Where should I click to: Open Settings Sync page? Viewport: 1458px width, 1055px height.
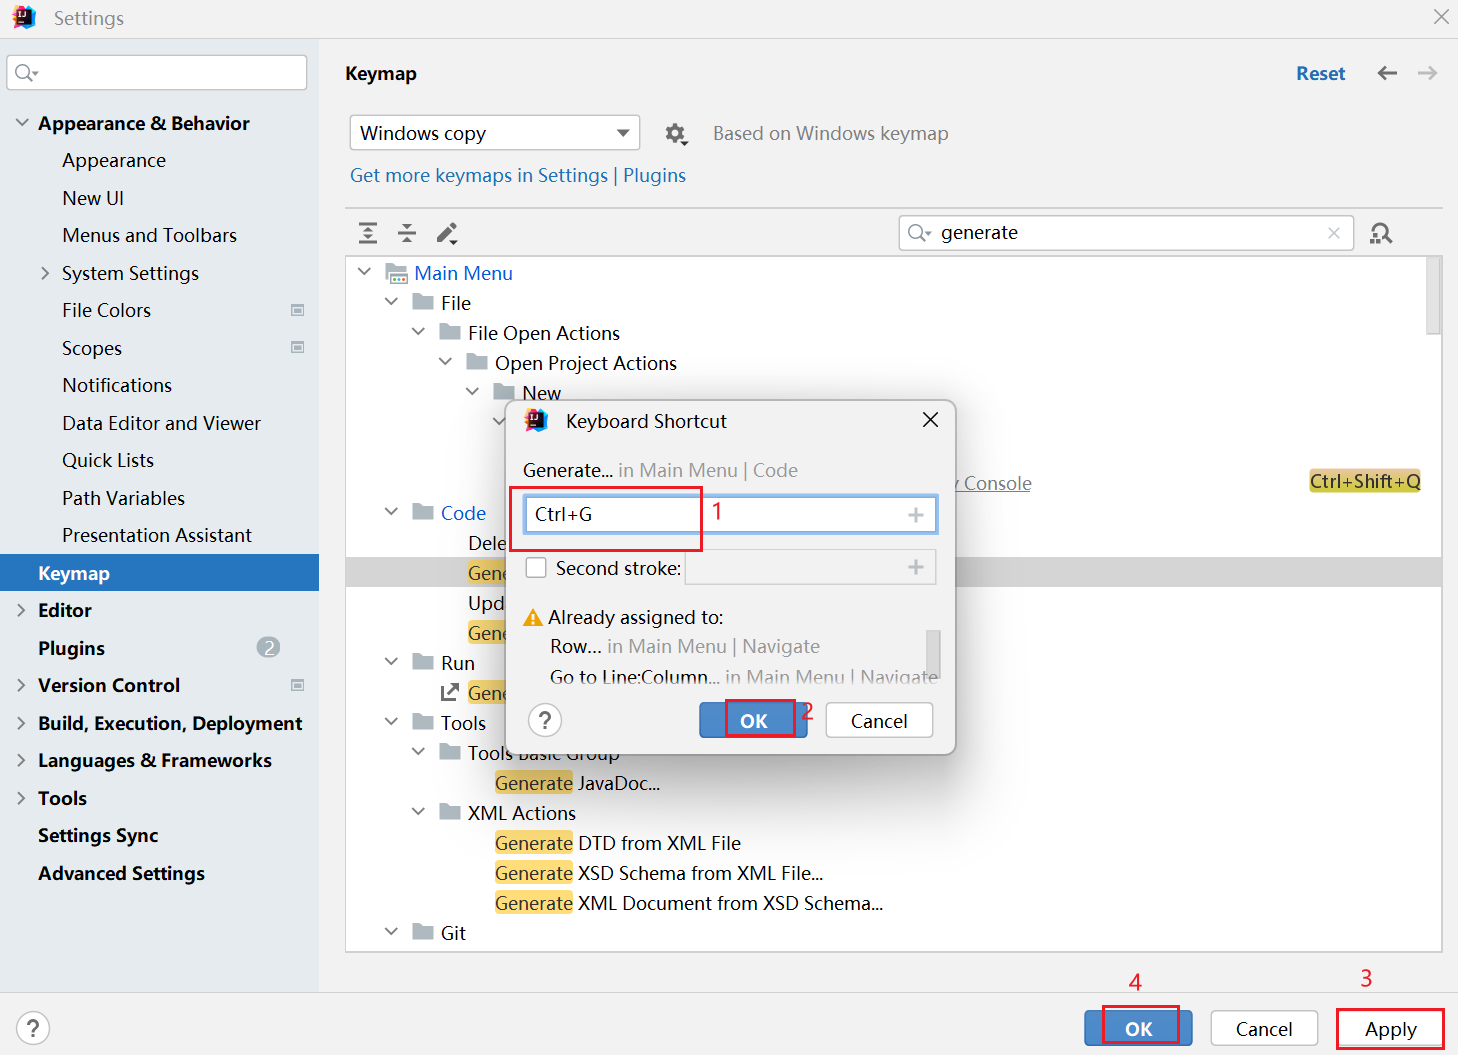98,835
